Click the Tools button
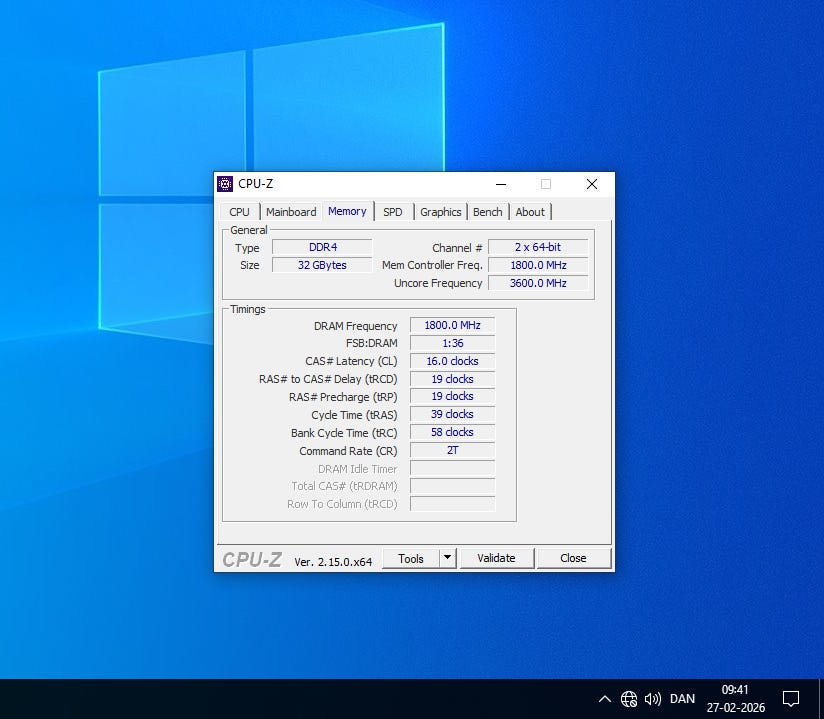824x719 pixels. [411, 558]
